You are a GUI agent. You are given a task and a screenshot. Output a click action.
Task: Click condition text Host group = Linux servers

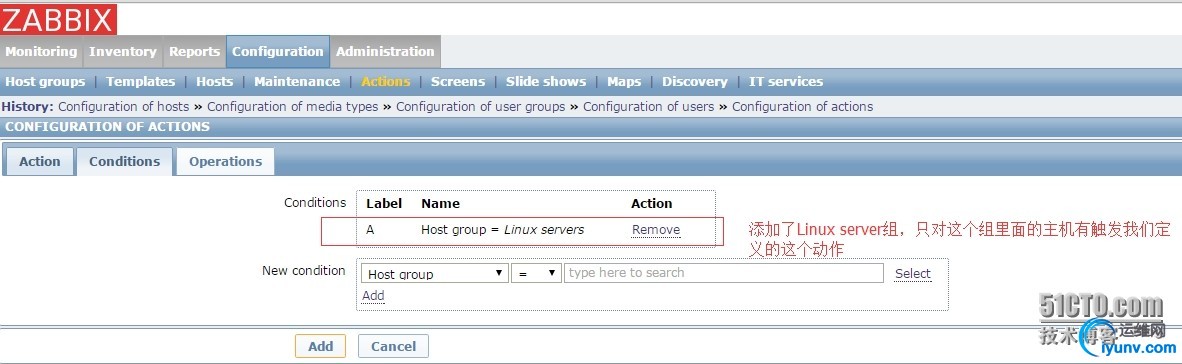pyautogui.click(x=502, y=230)
